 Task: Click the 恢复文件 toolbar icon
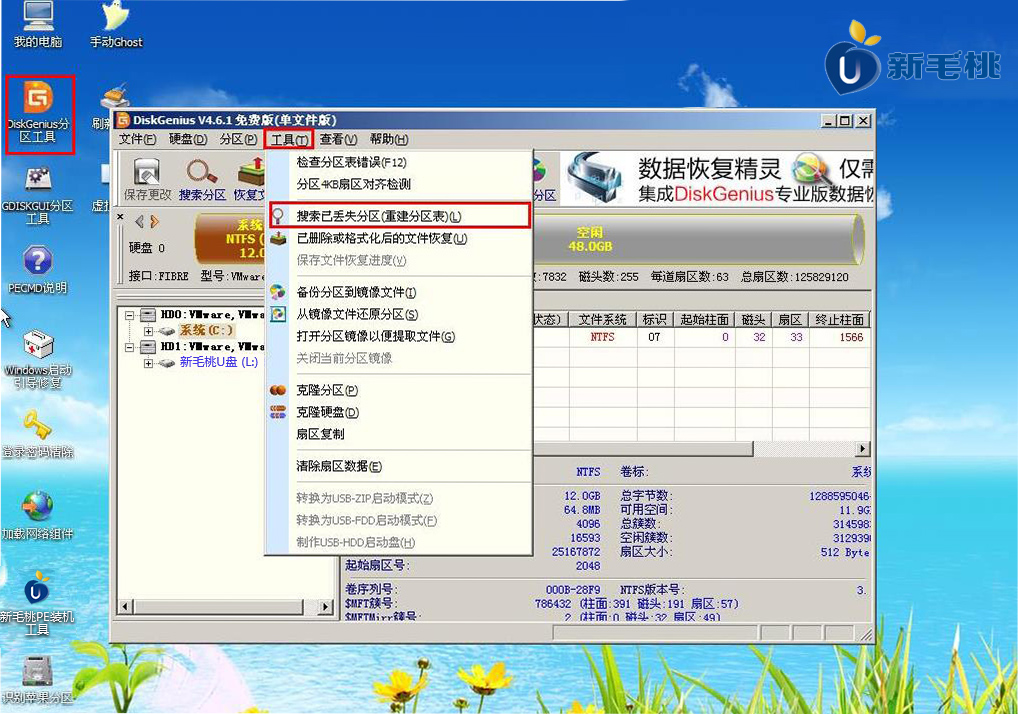[249, 178]
